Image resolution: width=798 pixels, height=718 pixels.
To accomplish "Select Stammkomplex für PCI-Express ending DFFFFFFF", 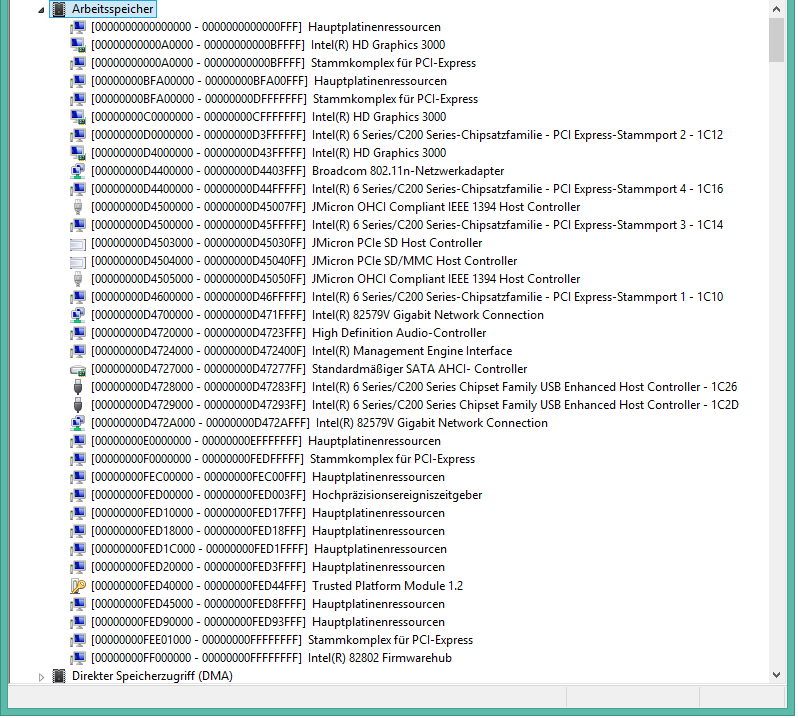I will [284, 99].
